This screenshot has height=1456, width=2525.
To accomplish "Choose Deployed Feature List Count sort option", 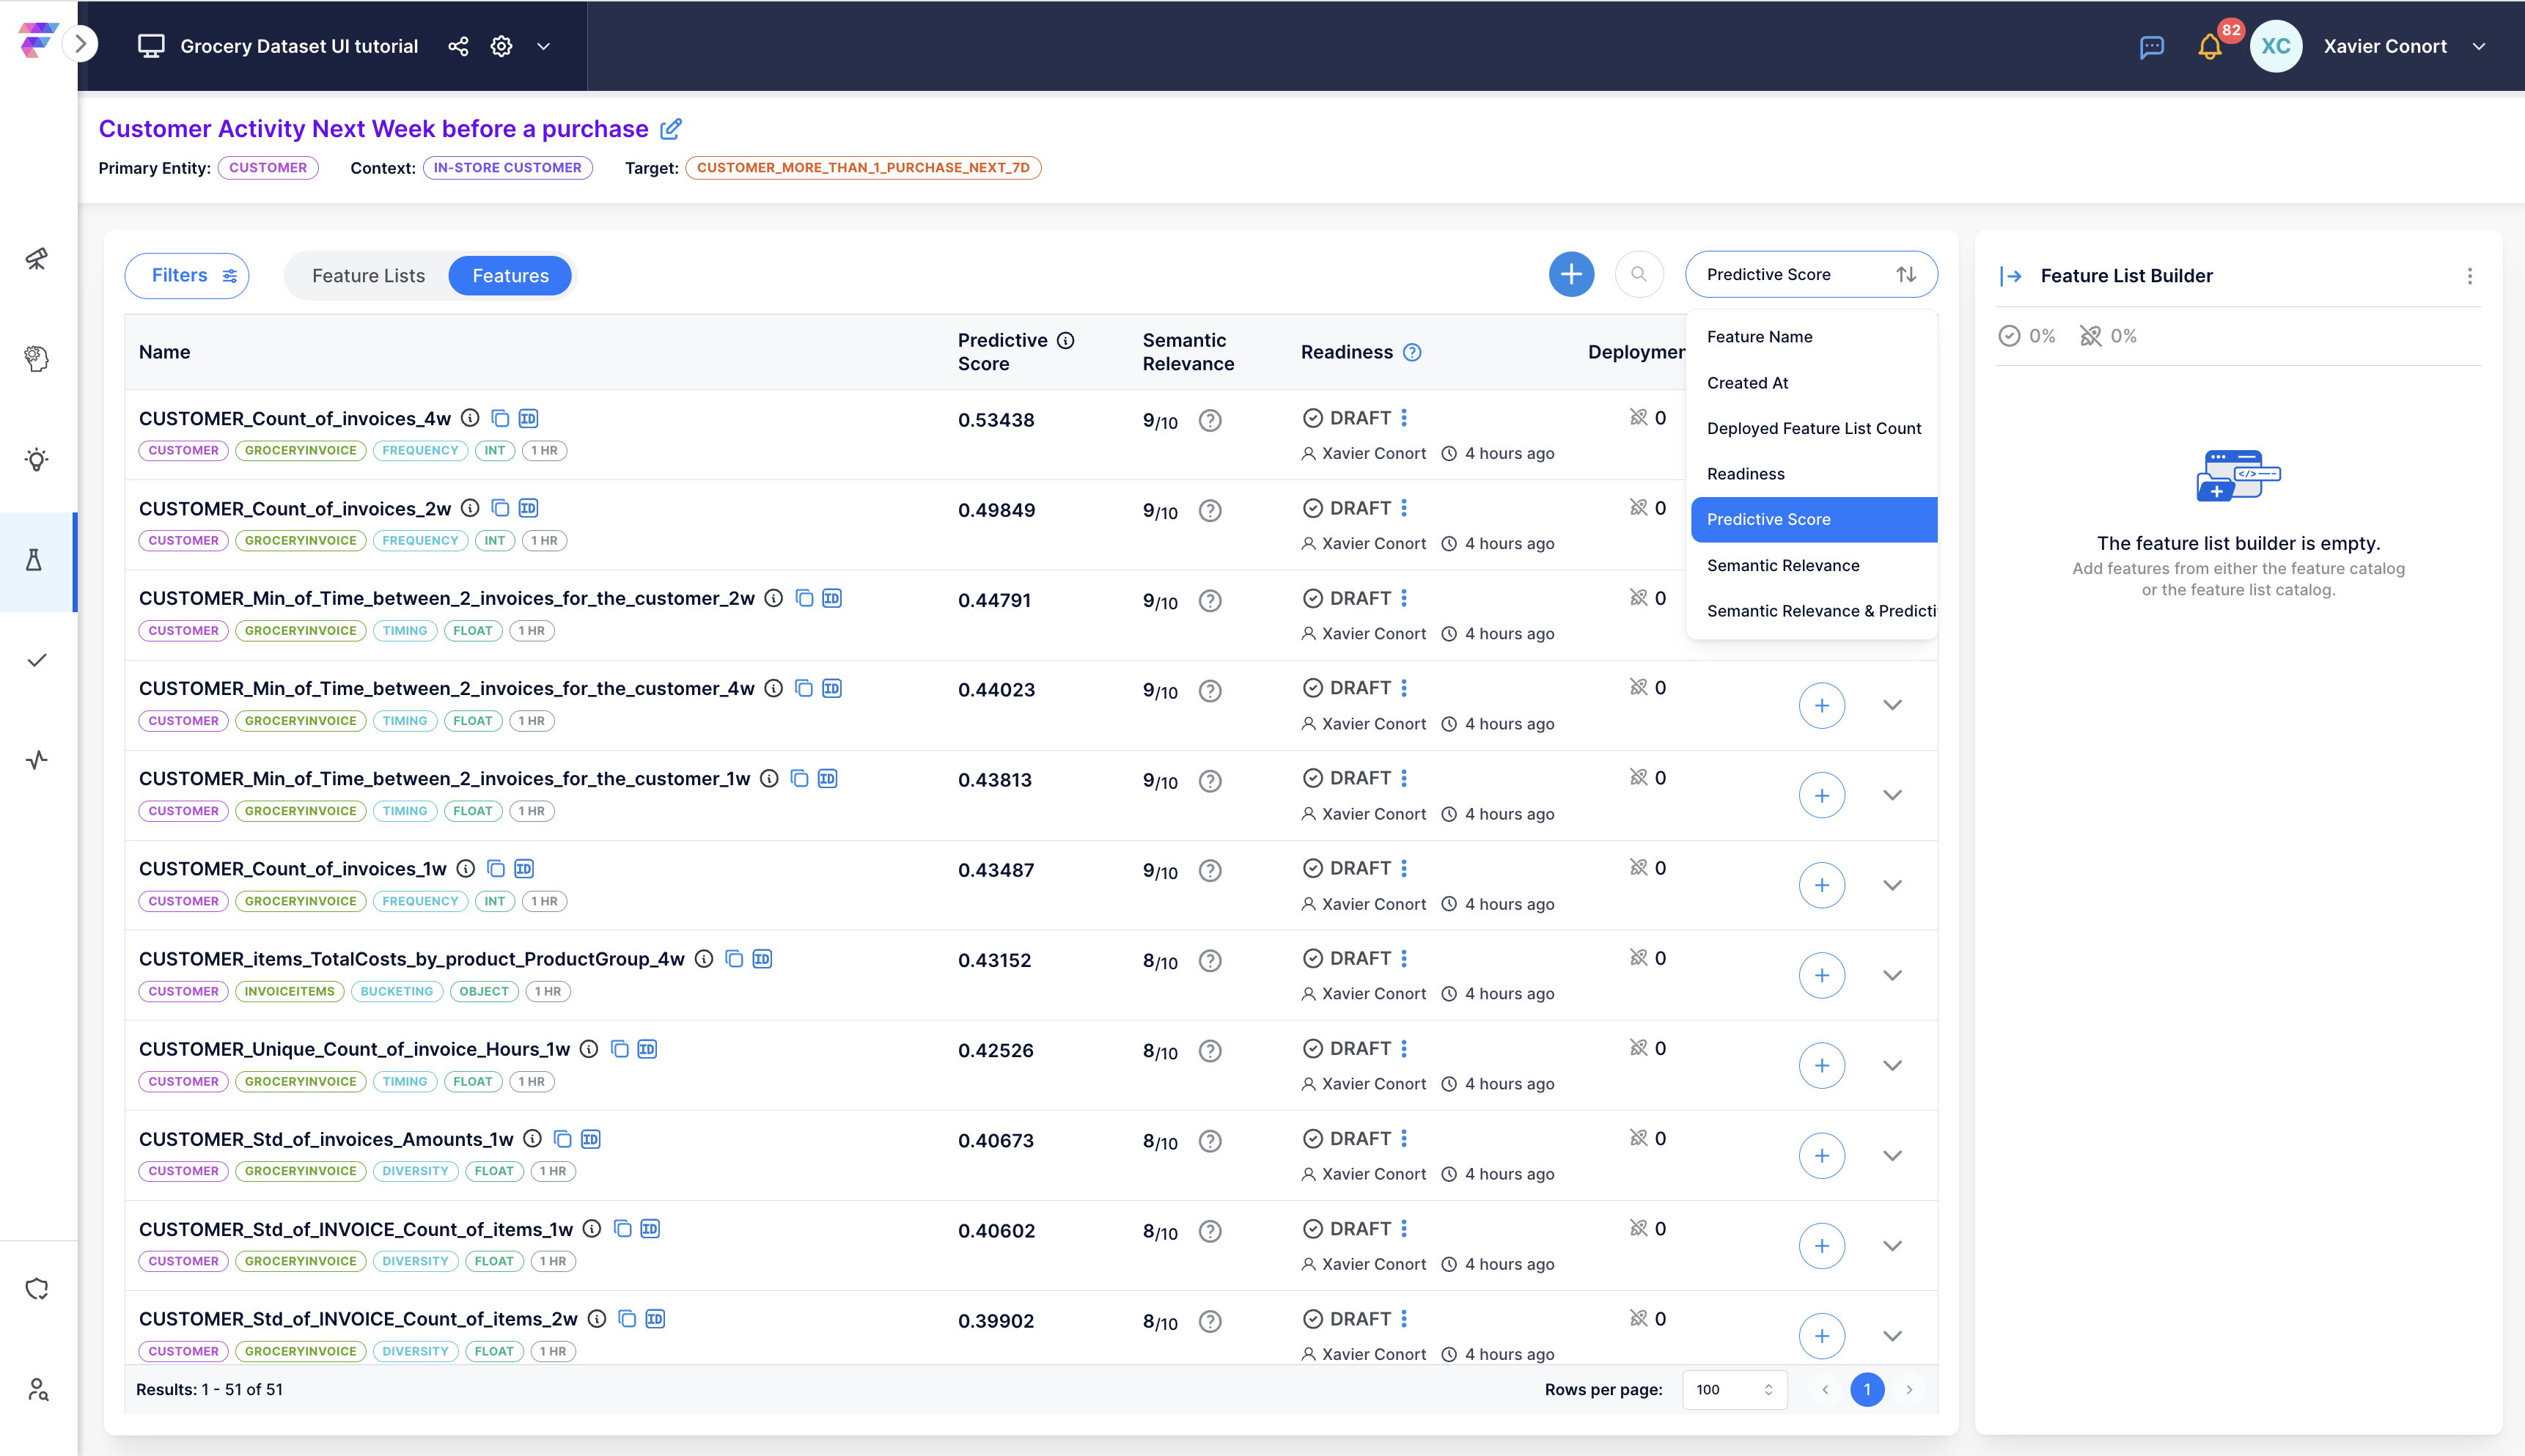I will coord(1812,428).
